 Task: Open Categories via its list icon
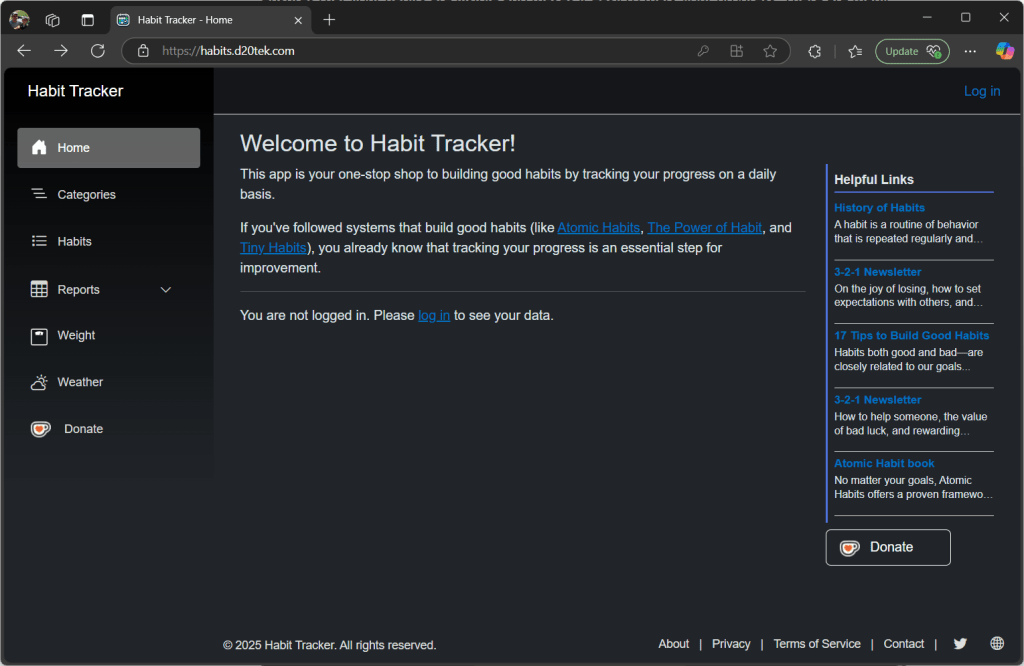pyautogui.click(x=39, y=194)
